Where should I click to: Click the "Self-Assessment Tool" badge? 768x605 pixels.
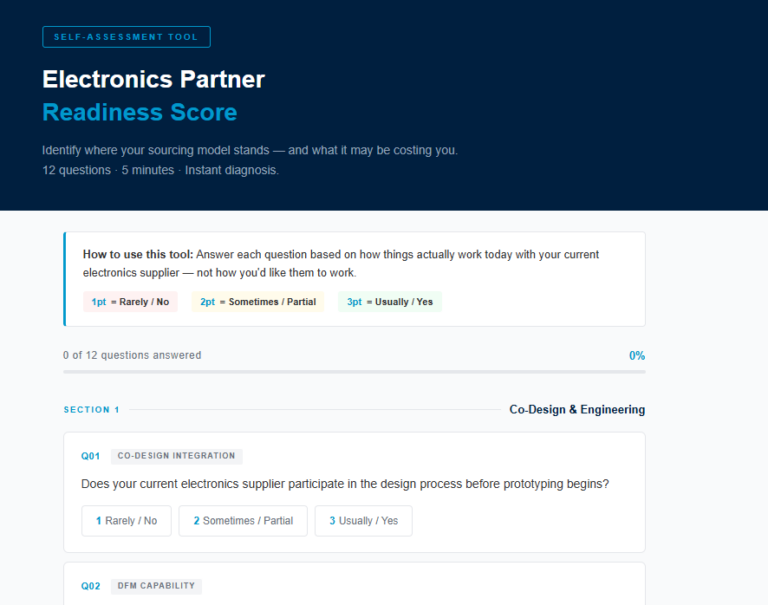[126, 37]
